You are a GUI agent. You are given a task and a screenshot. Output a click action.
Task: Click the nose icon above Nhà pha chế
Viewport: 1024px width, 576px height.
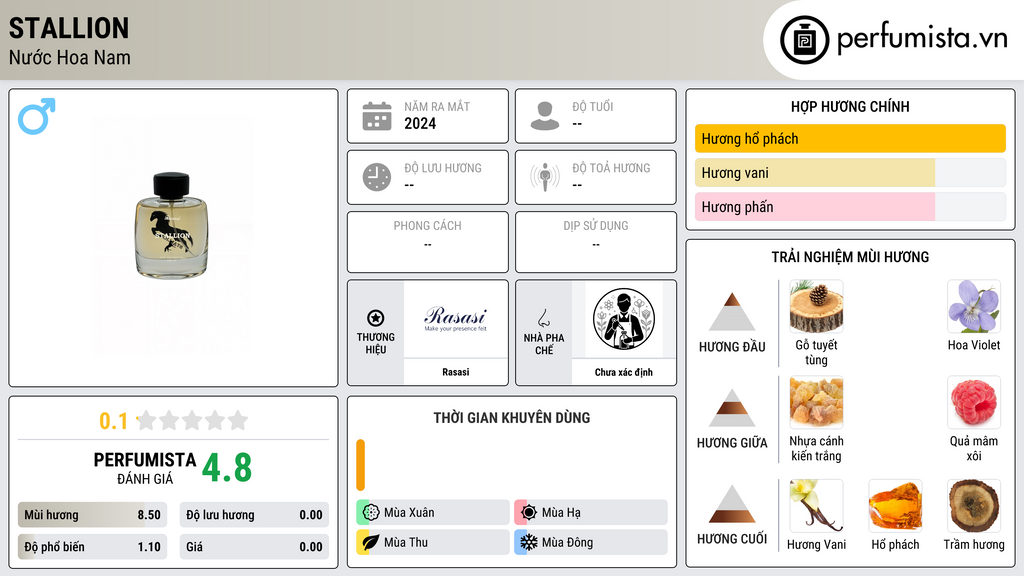pyautogui.click(x=543, y=318)
